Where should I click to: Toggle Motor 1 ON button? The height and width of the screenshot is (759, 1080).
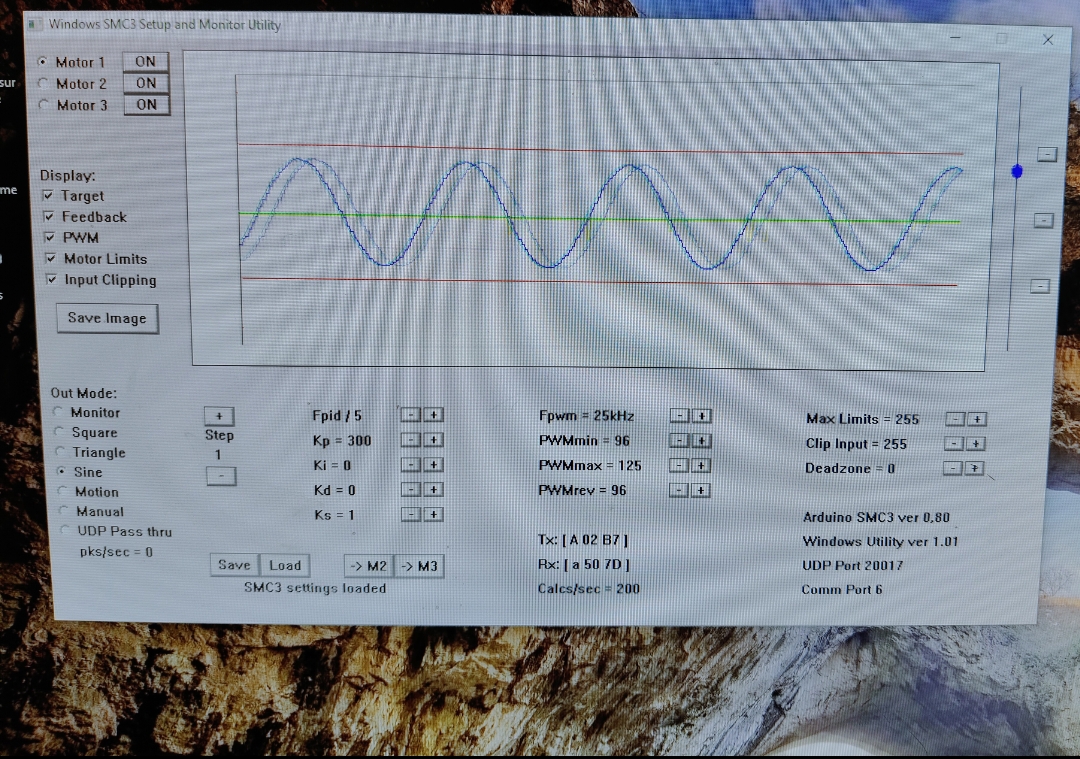(145, 61)
